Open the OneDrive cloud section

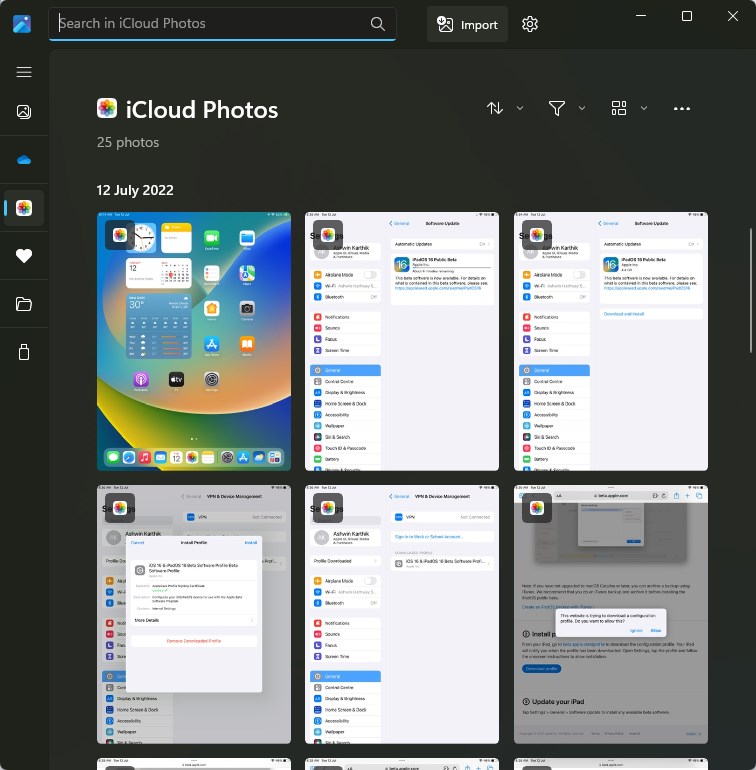24,160
